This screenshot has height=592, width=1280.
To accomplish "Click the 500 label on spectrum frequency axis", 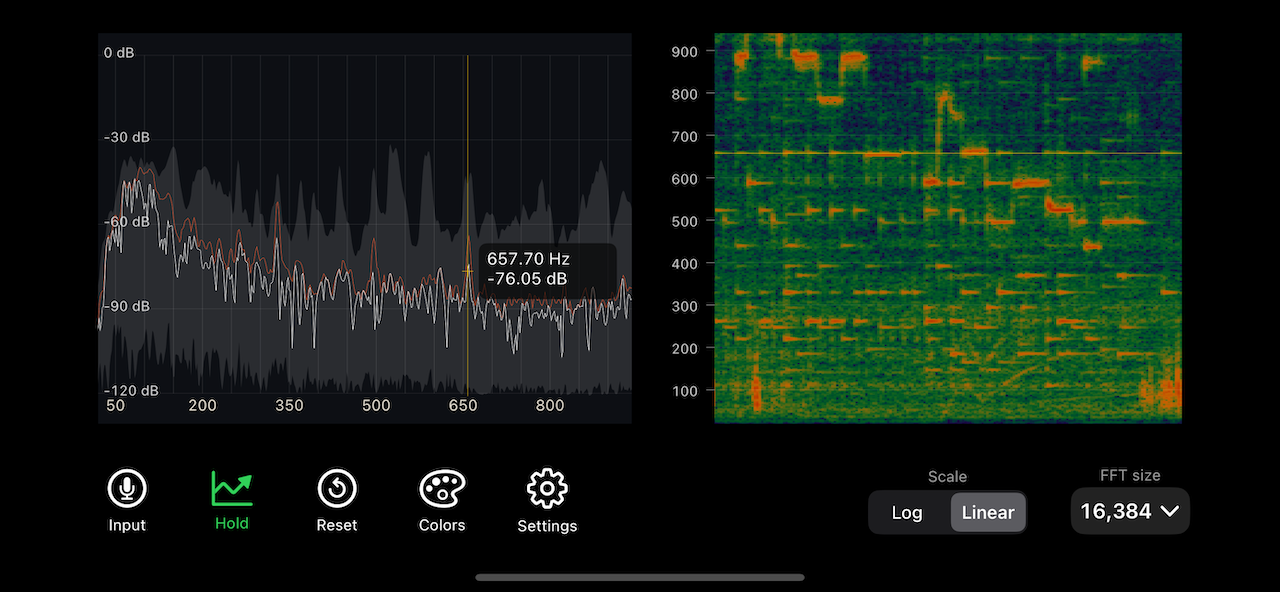I will (376, 405).
